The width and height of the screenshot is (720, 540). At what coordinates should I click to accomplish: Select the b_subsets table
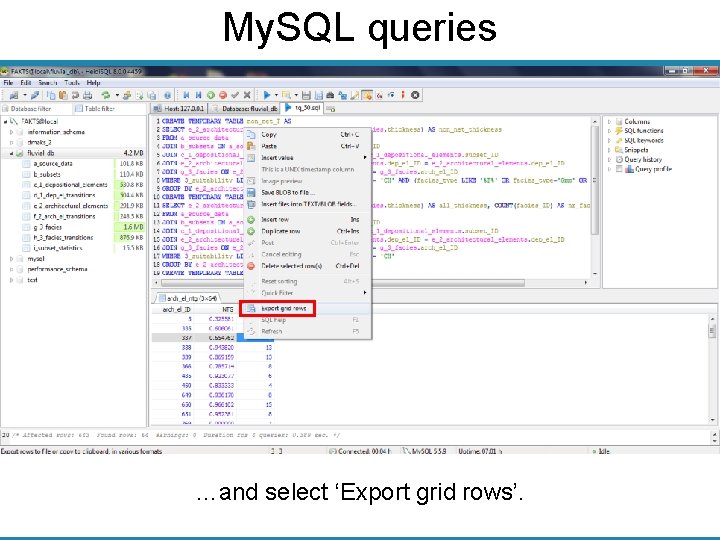point(47,174)
